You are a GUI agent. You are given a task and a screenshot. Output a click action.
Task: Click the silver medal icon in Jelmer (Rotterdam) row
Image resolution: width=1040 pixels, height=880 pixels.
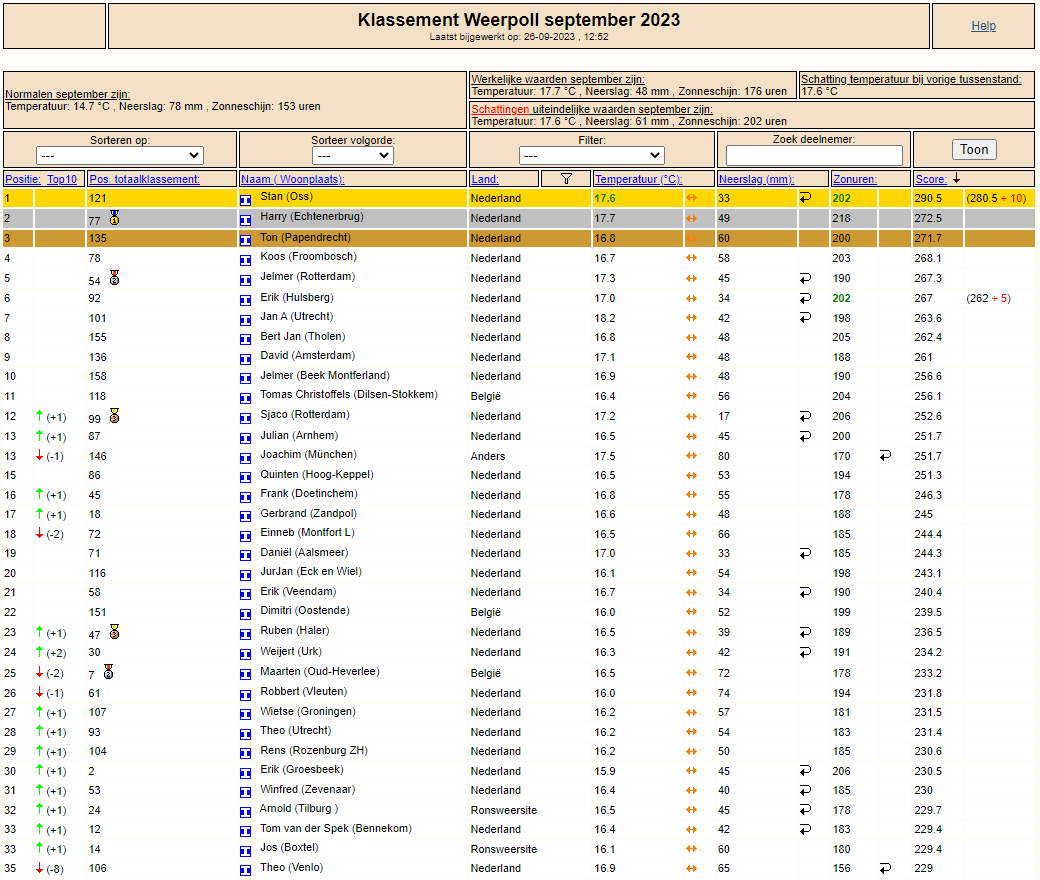point(114,277)
